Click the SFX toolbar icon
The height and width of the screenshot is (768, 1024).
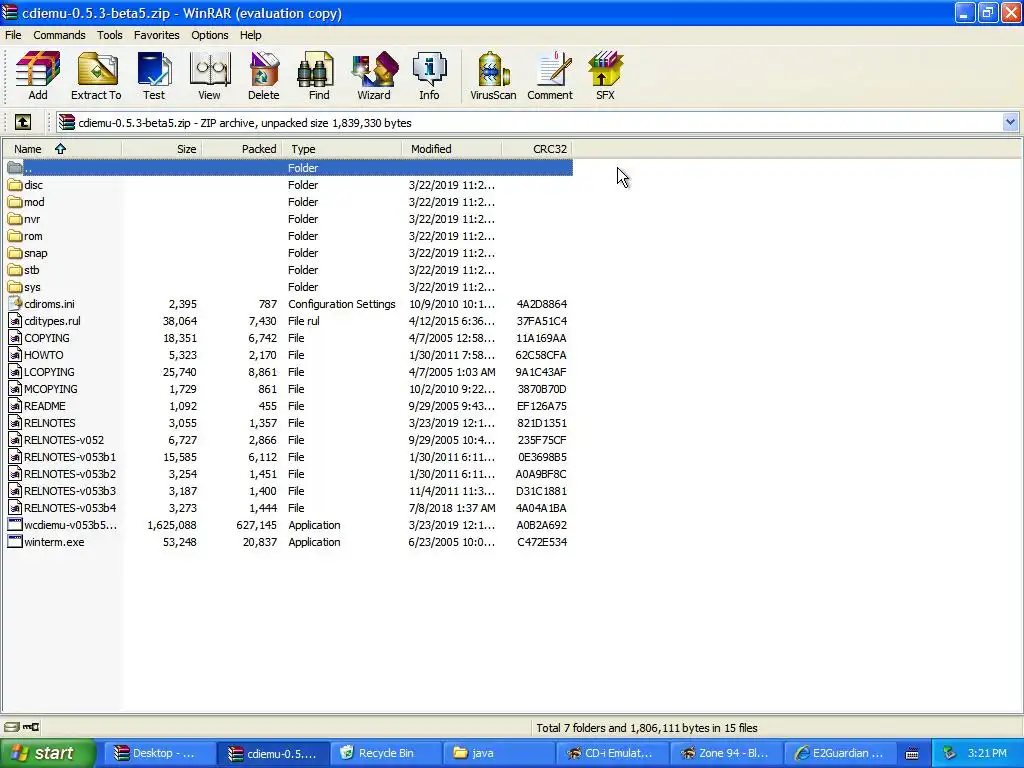[x=605, y=75]
